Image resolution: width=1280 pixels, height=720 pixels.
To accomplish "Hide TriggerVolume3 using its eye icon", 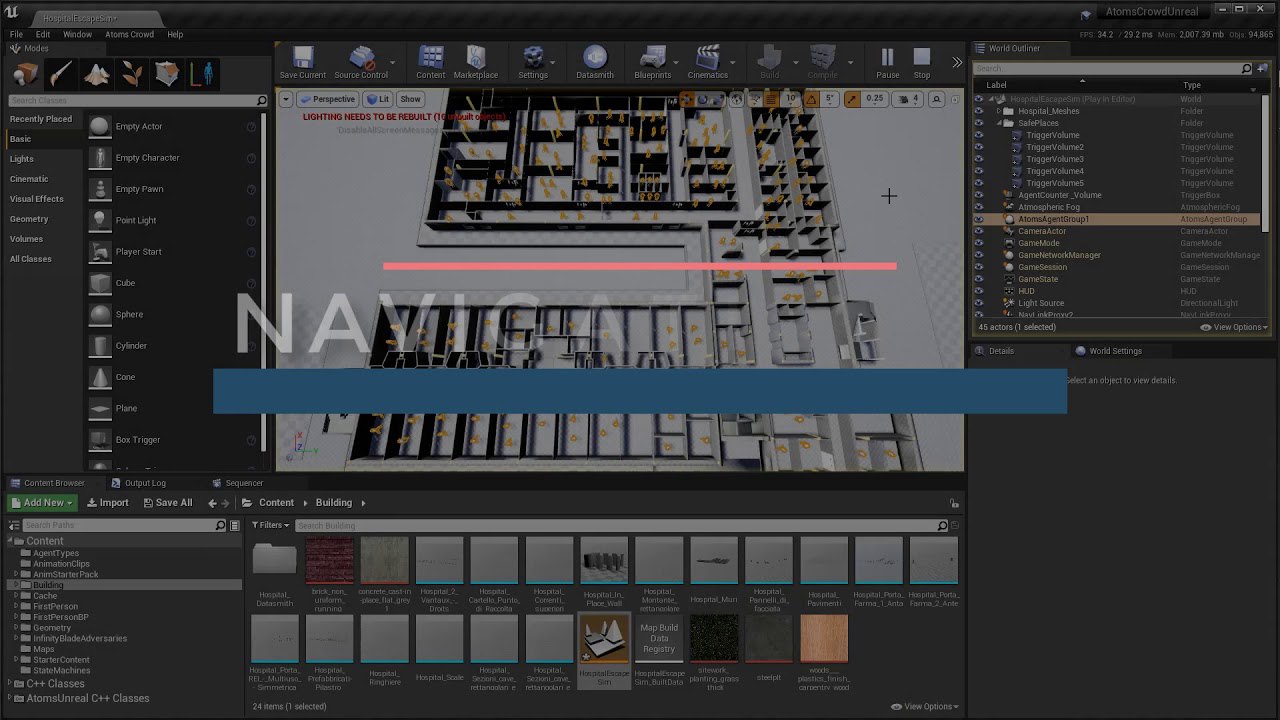I will [x=979, y=159].
